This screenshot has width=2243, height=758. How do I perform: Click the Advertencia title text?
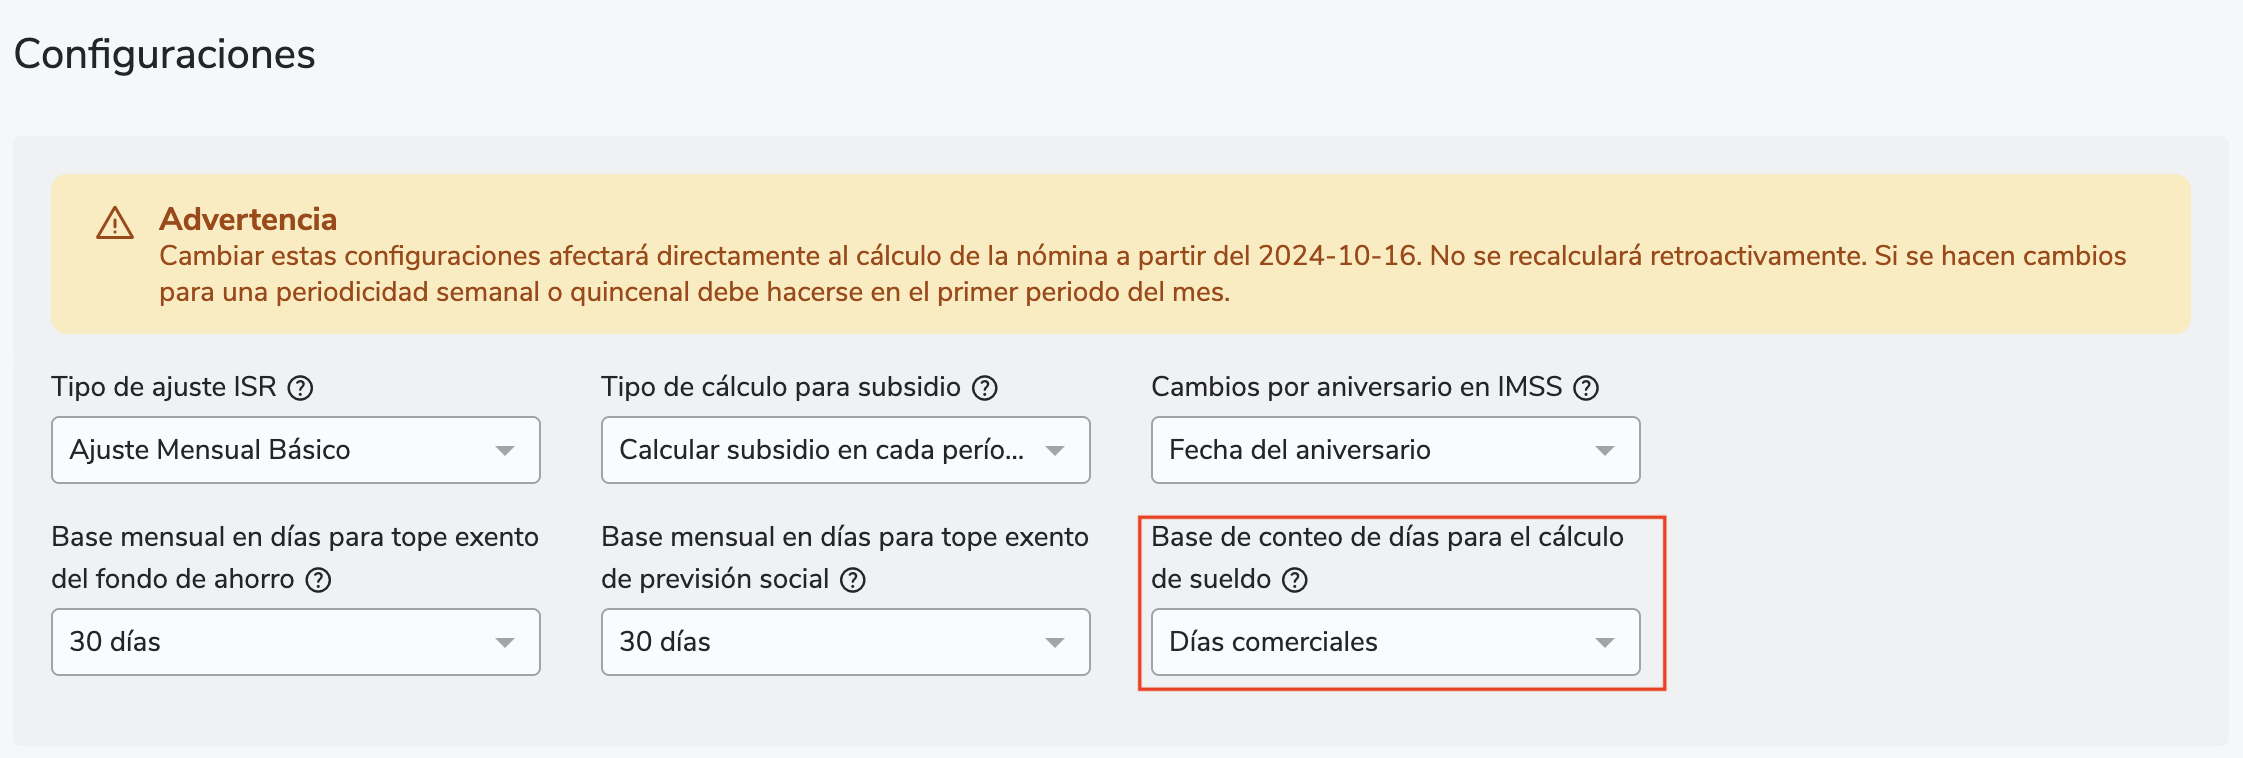pos(248,219)
